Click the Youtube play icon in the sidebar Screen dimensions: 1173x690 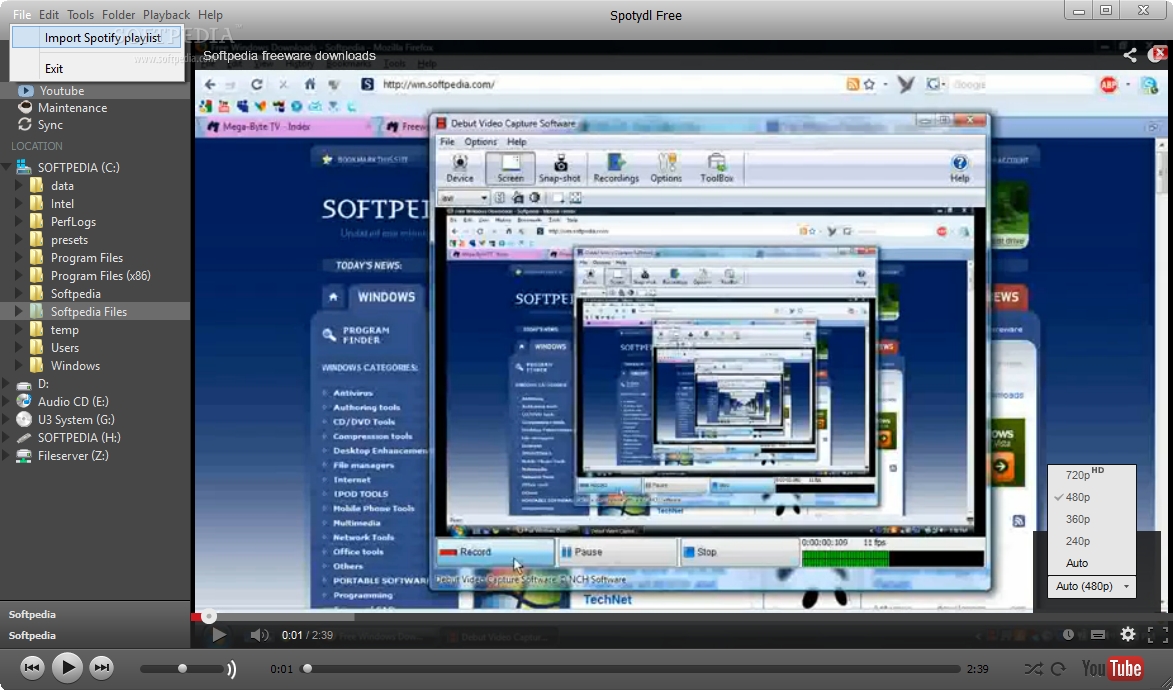tap(25, 91)
